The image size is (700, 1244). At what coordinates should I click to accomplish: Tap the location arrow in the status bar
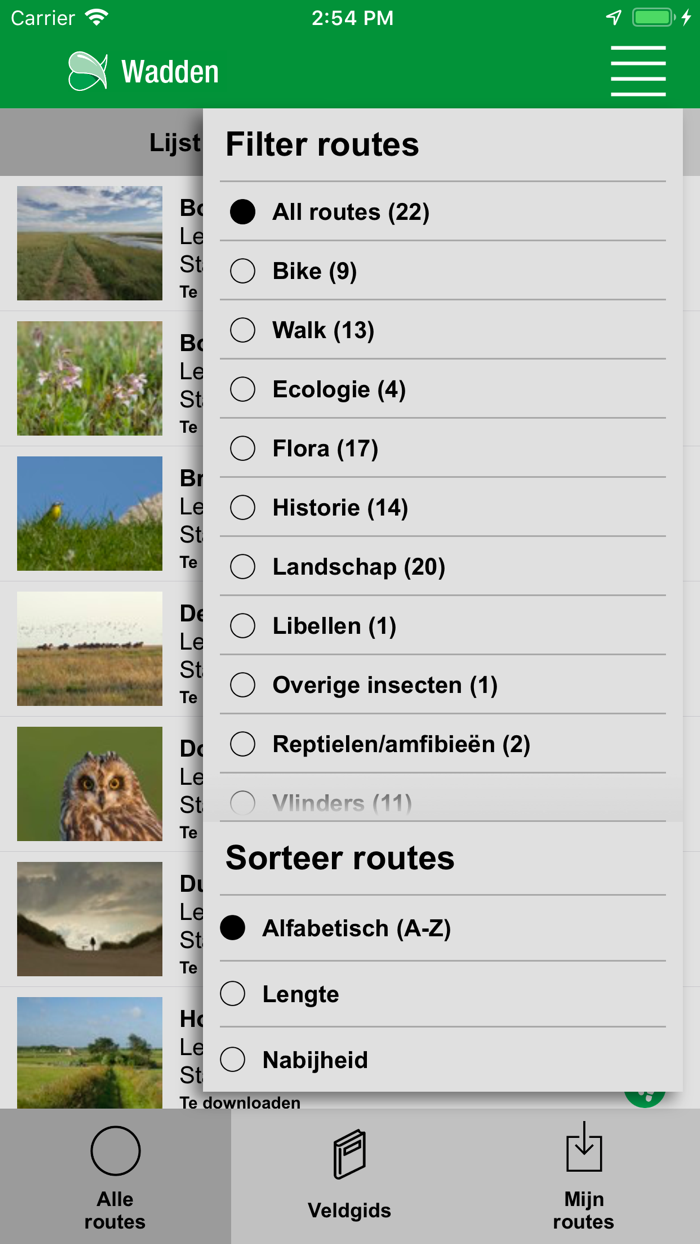tap(611, 16)
